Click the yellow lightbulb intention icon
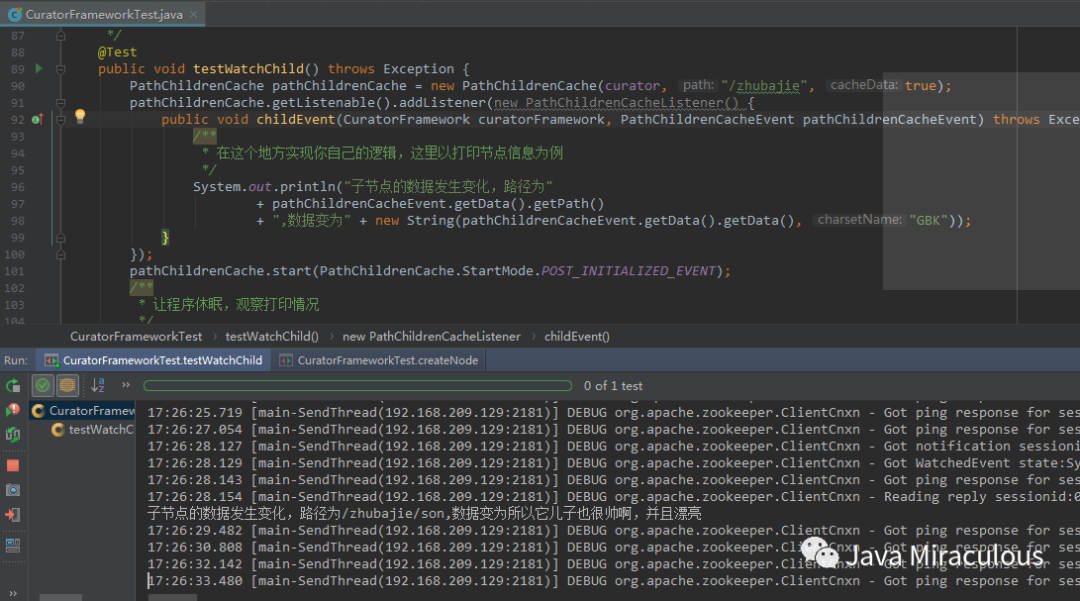 pyautogui.click(x=80, y=116)
